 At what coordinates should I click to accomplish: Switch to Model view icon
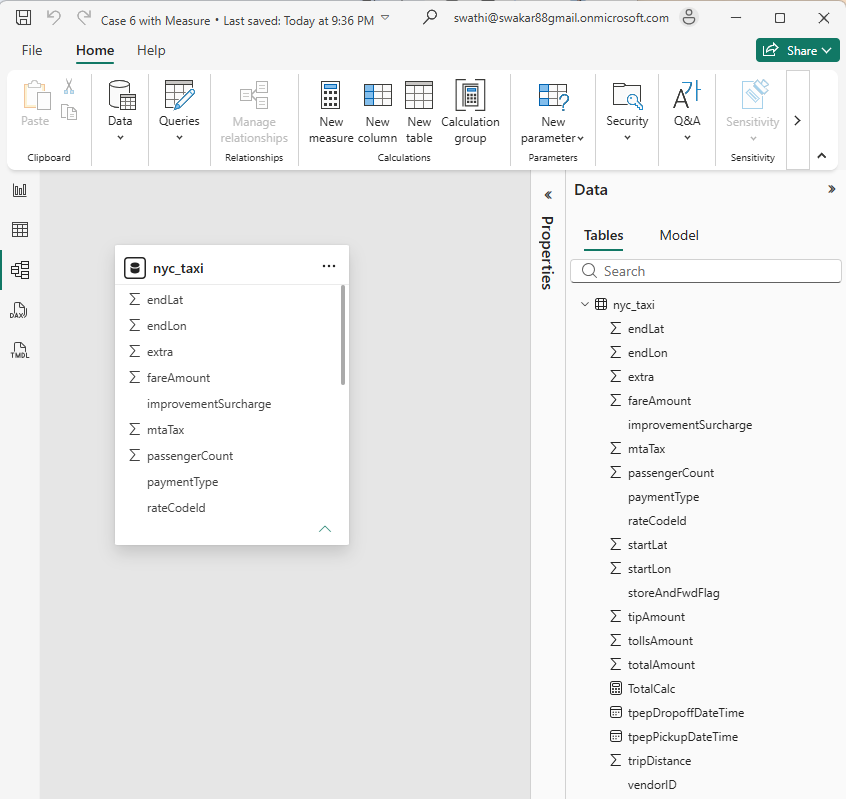tap(20, 270)
